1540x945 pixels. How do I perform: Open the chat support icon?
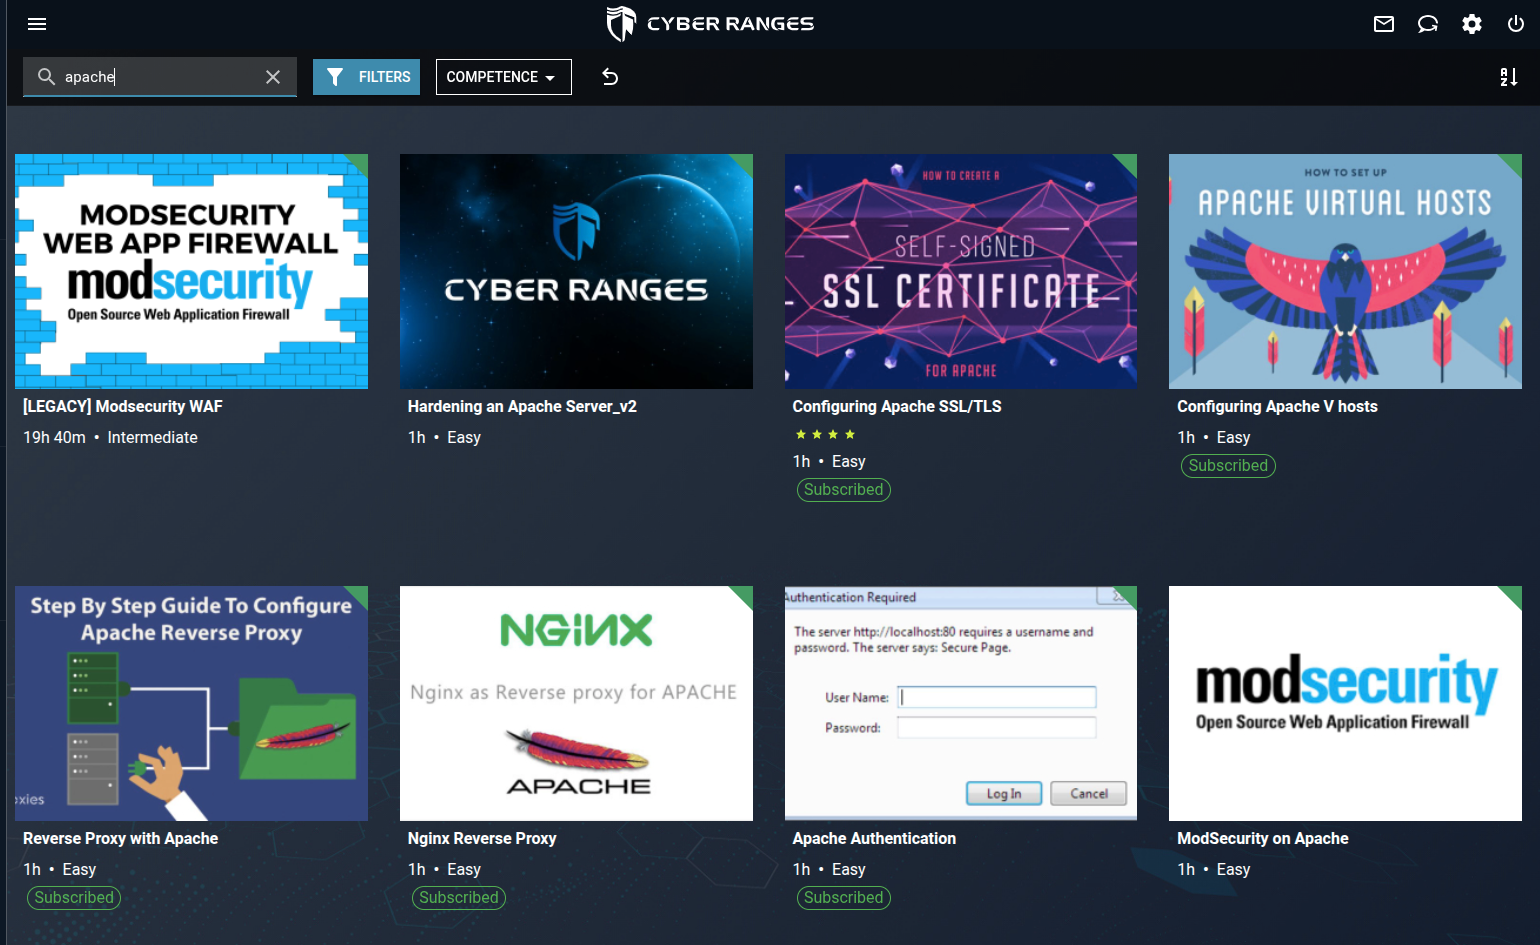pyautogui.click(x=1428, y=24)
